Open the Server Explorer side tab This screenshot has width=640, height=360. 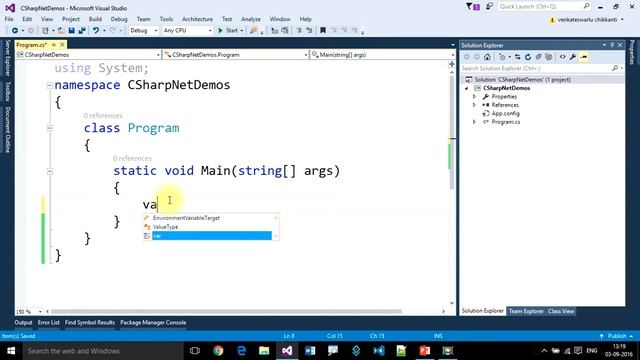pos(7,58)
